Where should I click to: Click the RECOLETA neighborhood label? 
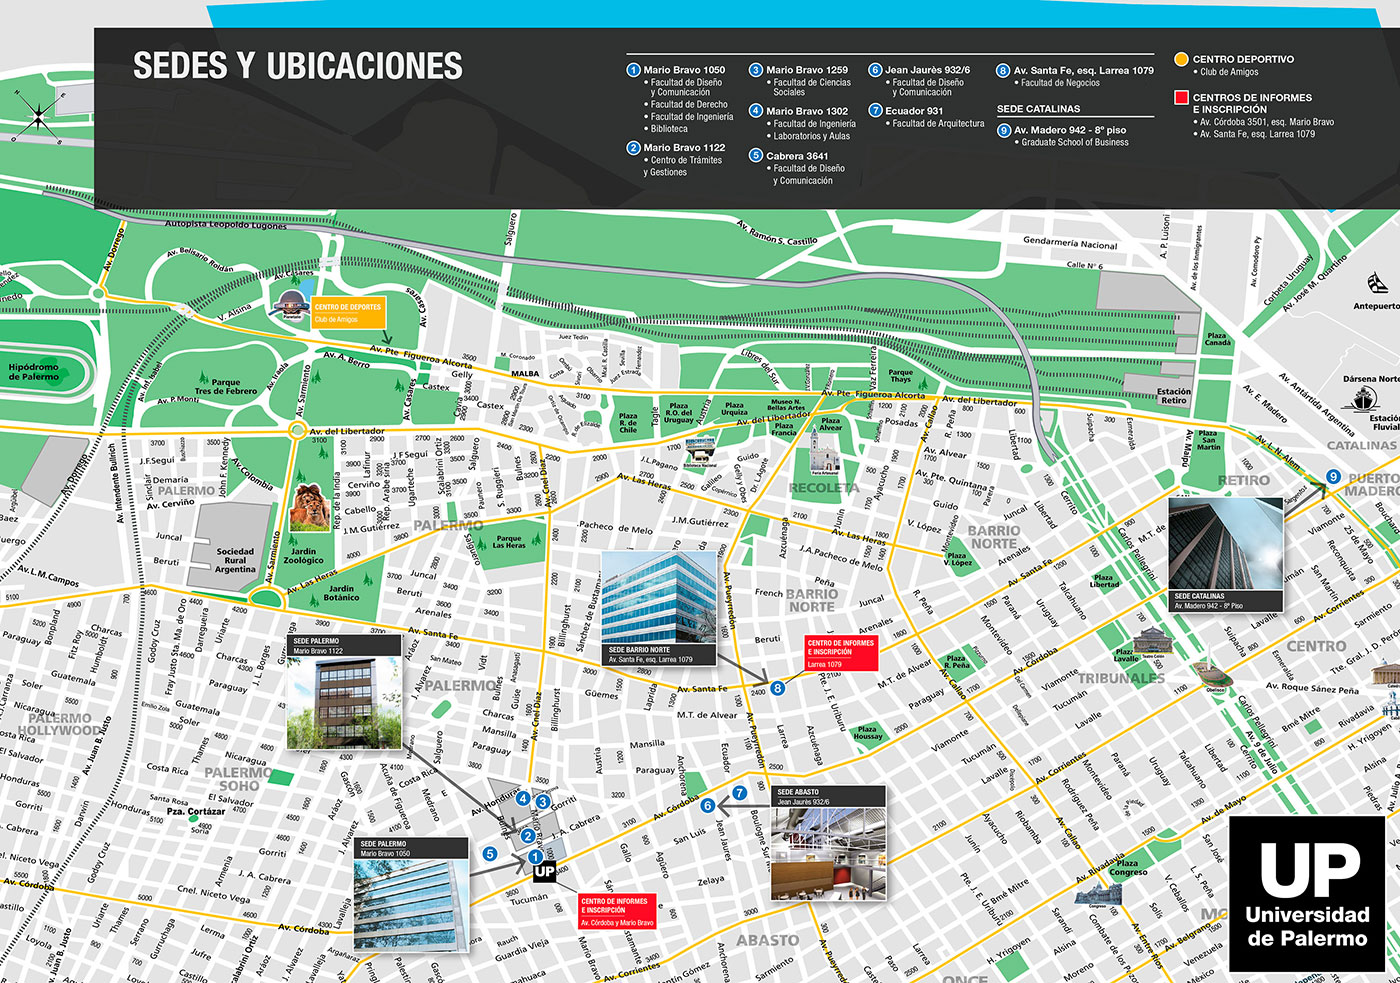pos(824,488)
